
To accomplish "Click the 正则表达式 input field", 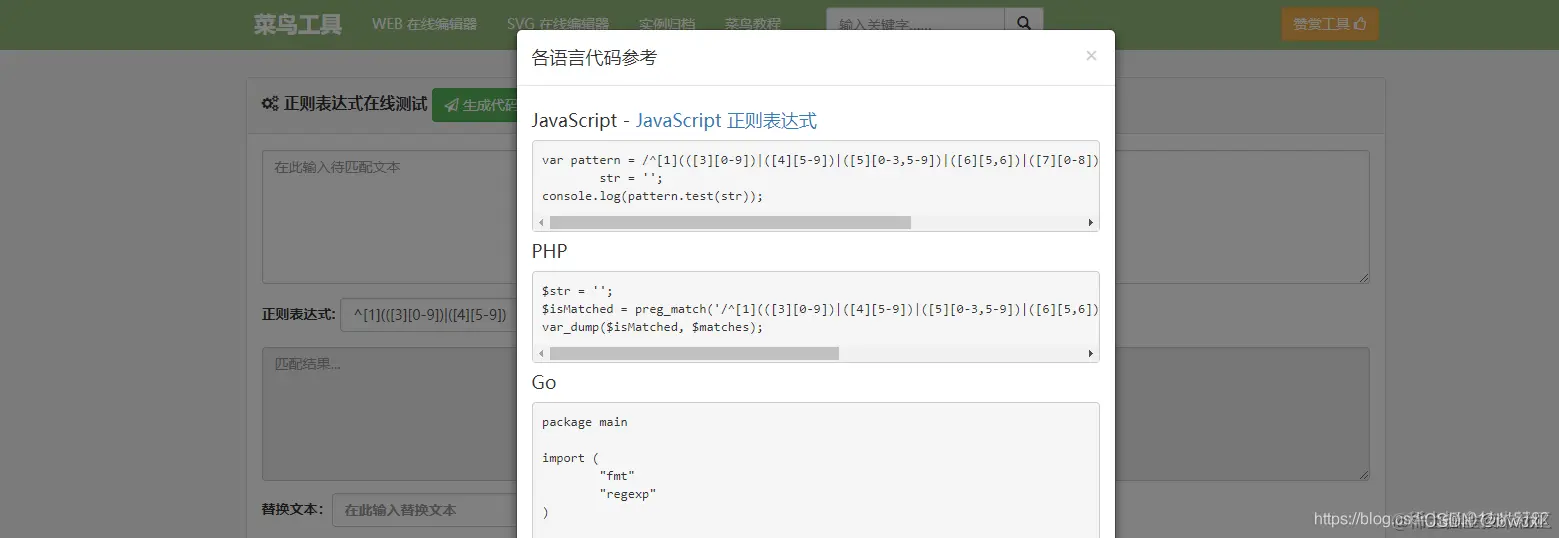I will pyautogui.click(x=428, y=314).
